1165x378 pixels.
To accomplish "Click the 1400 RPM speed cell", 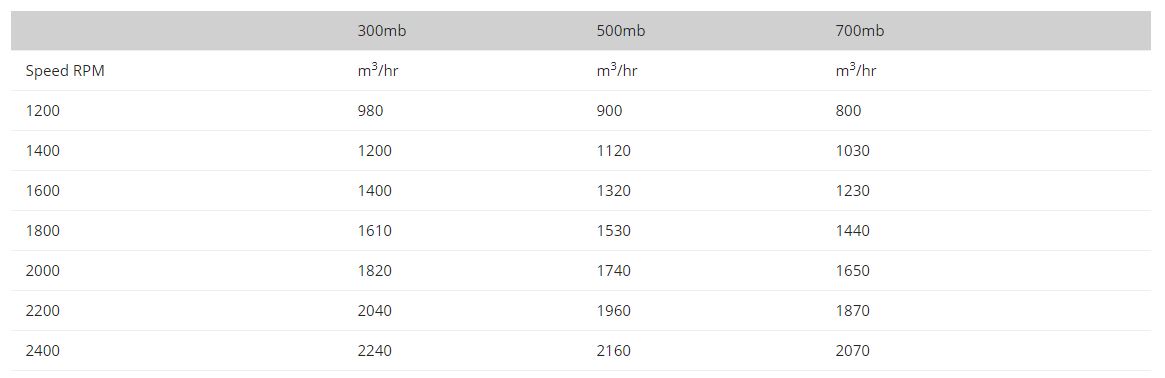I will click(x=42, y=151).
